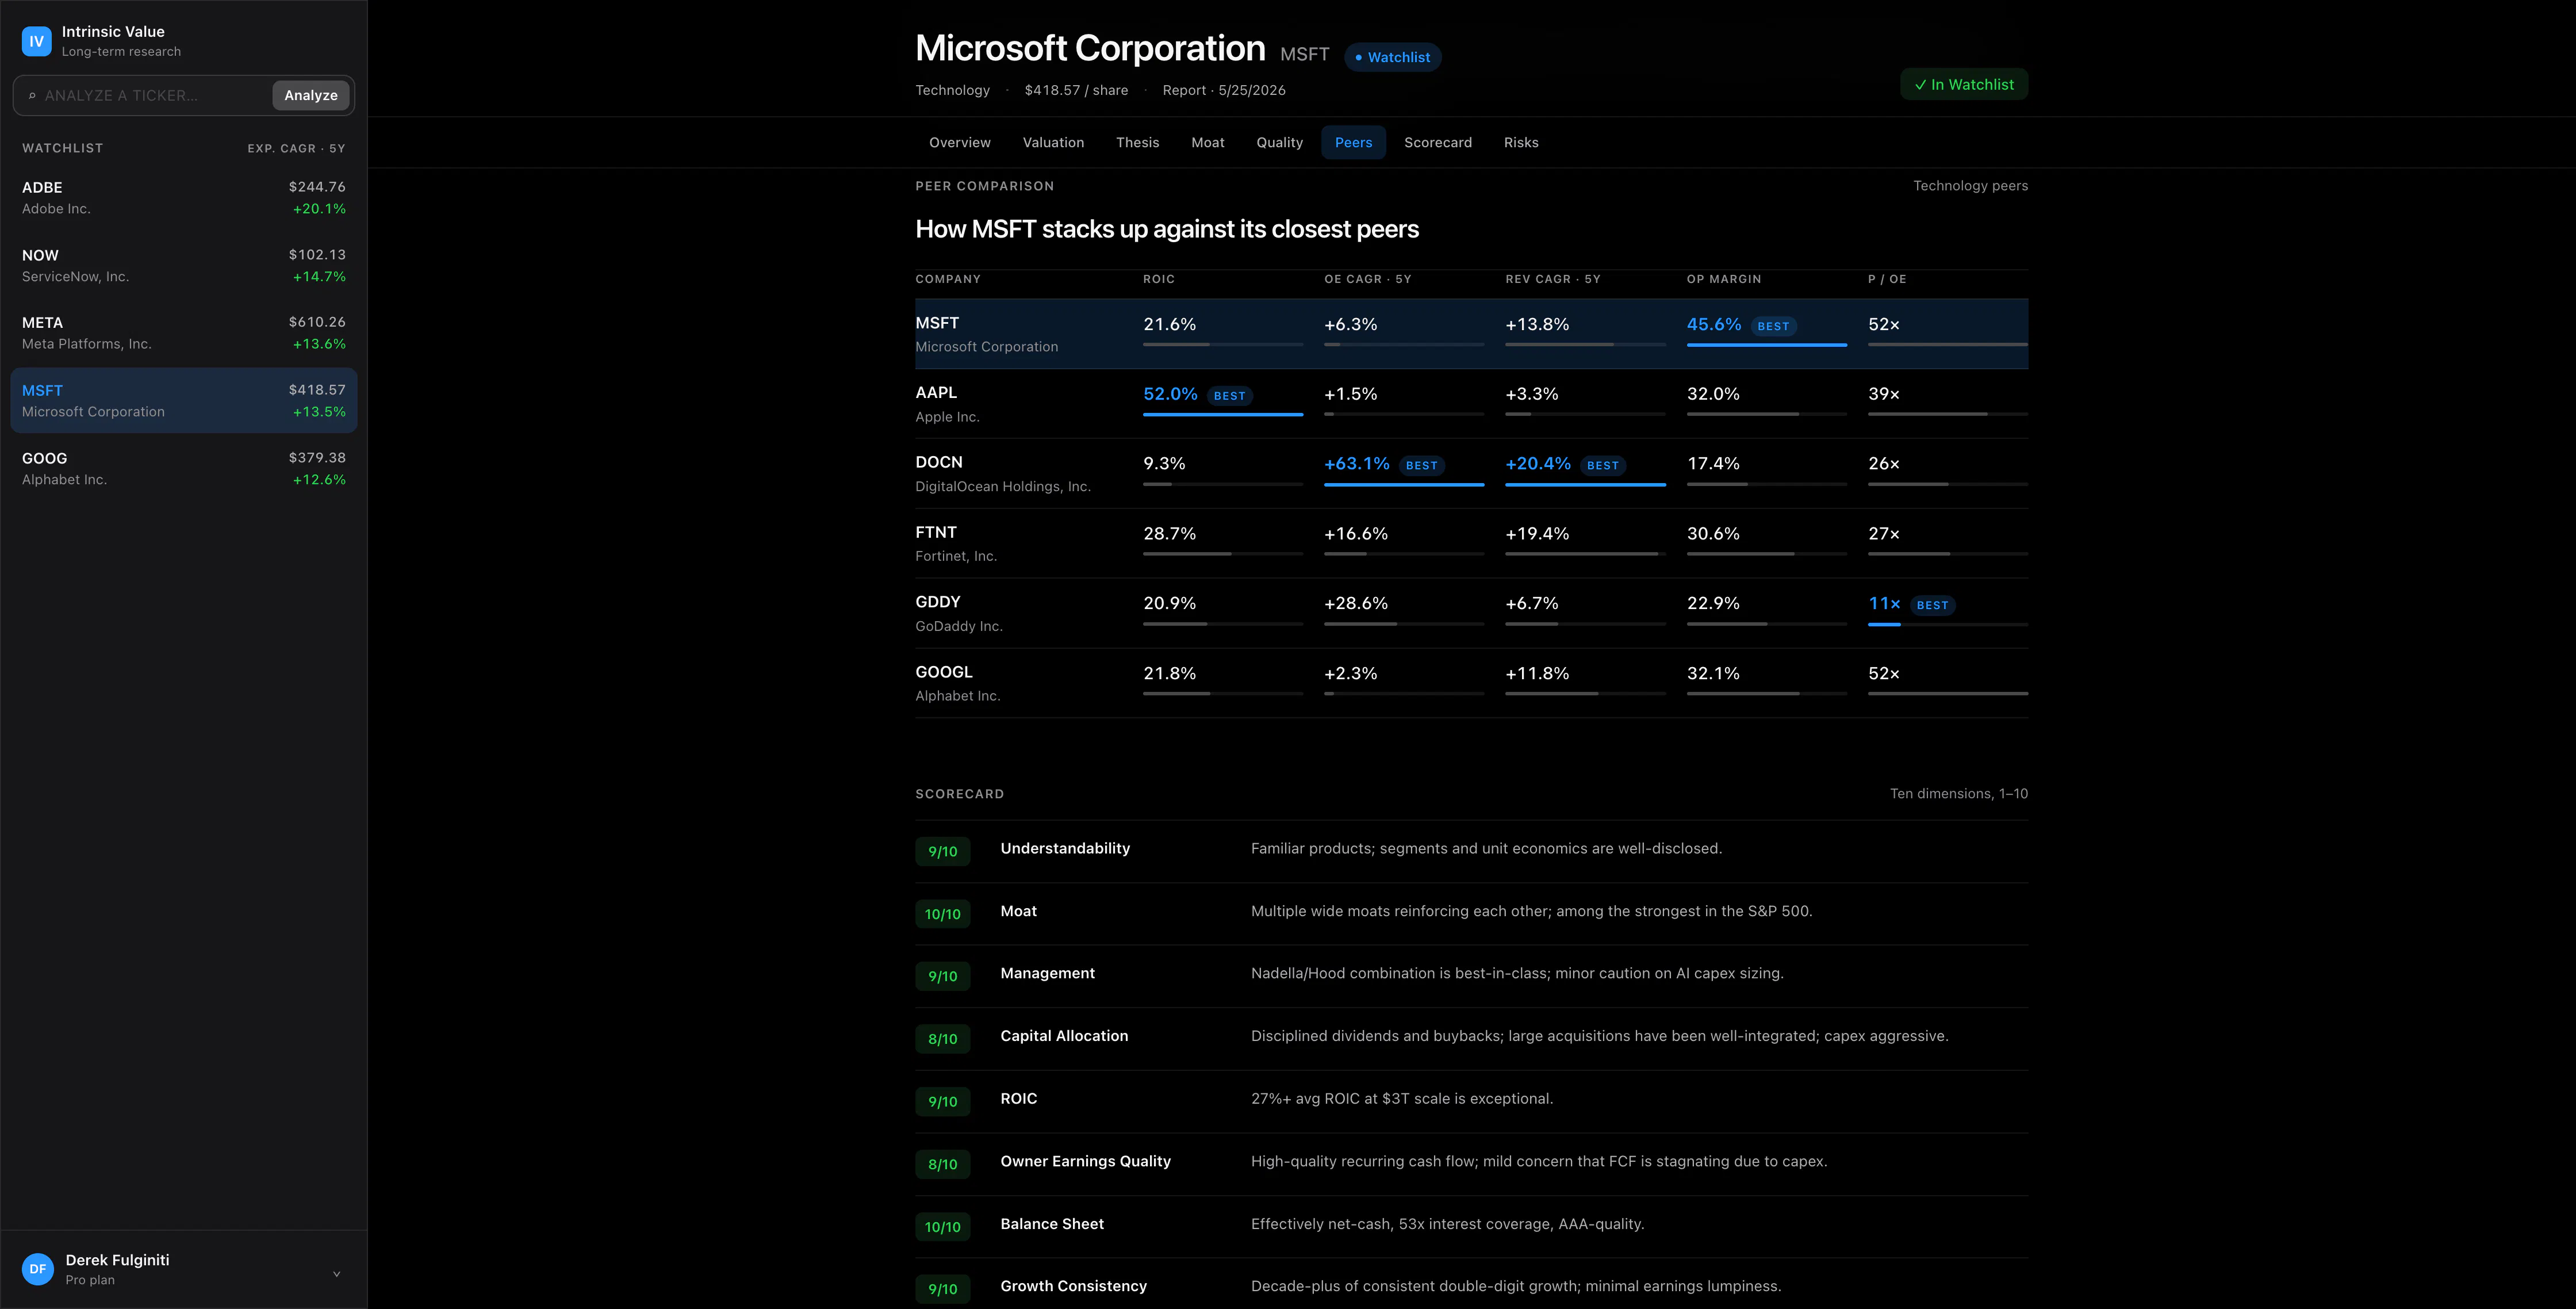Click the 10/10 score badge for Moat
The image size is (2576, 1309).
943,914
